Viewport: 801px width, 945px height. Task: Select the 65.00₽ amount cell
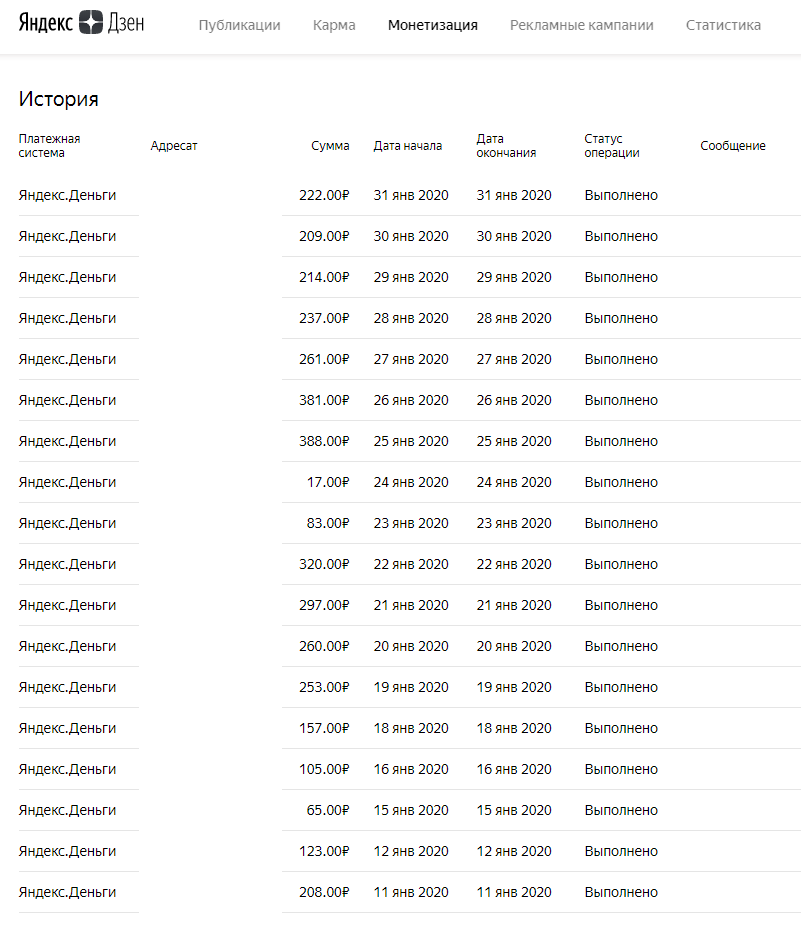point(328,810)
